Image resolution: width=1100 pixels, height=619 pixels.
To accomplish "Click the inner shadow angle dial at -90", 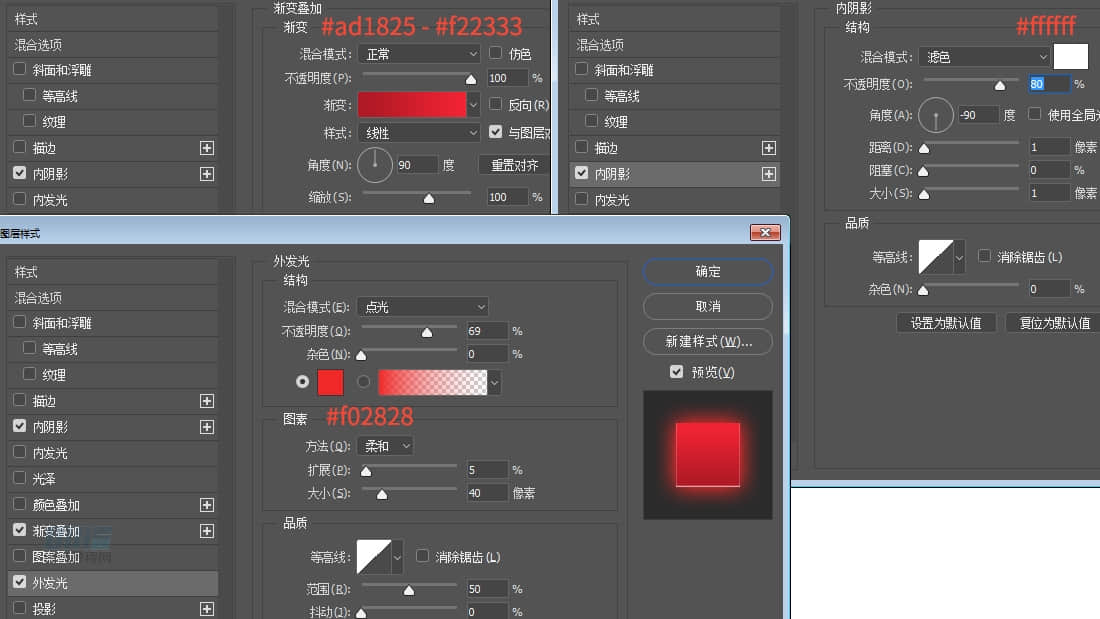I will pyautogui.click(x=936, y=115).
